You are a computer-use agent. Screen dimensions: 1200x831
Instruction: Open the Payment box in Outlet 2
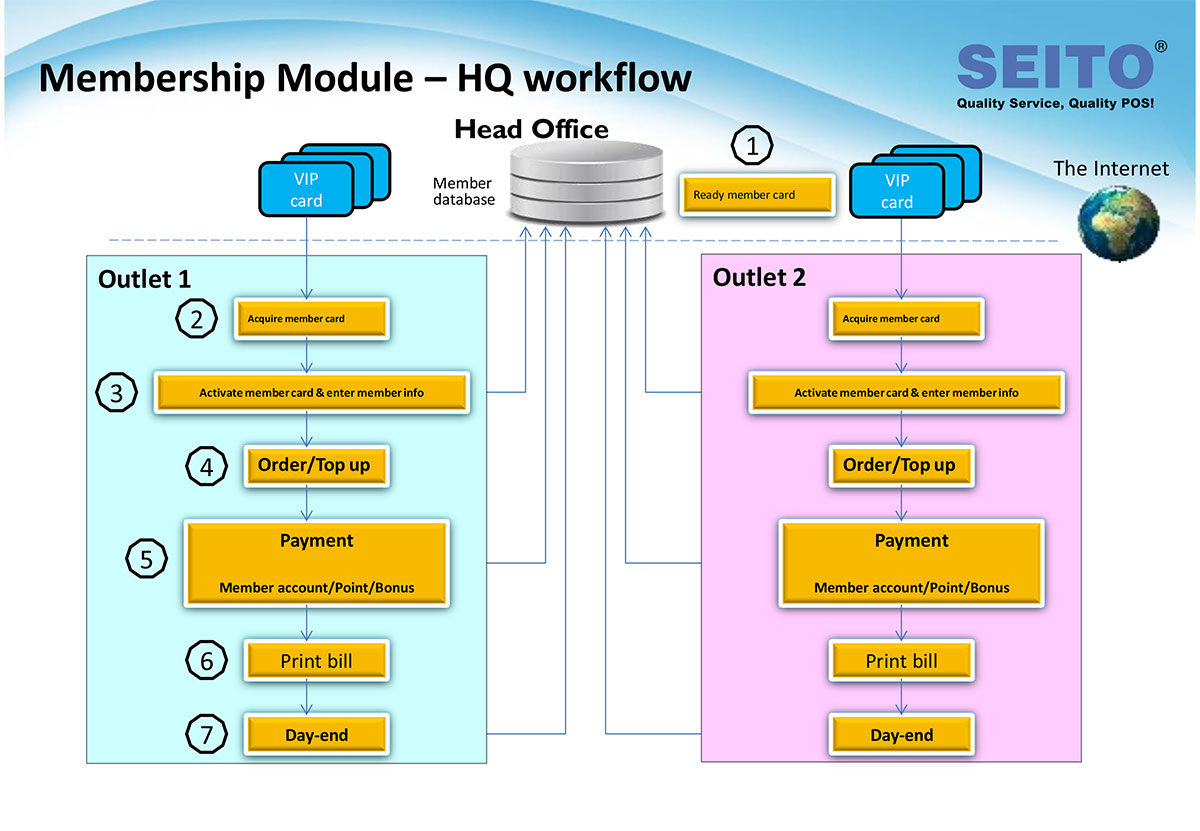[x=911, y=562]
